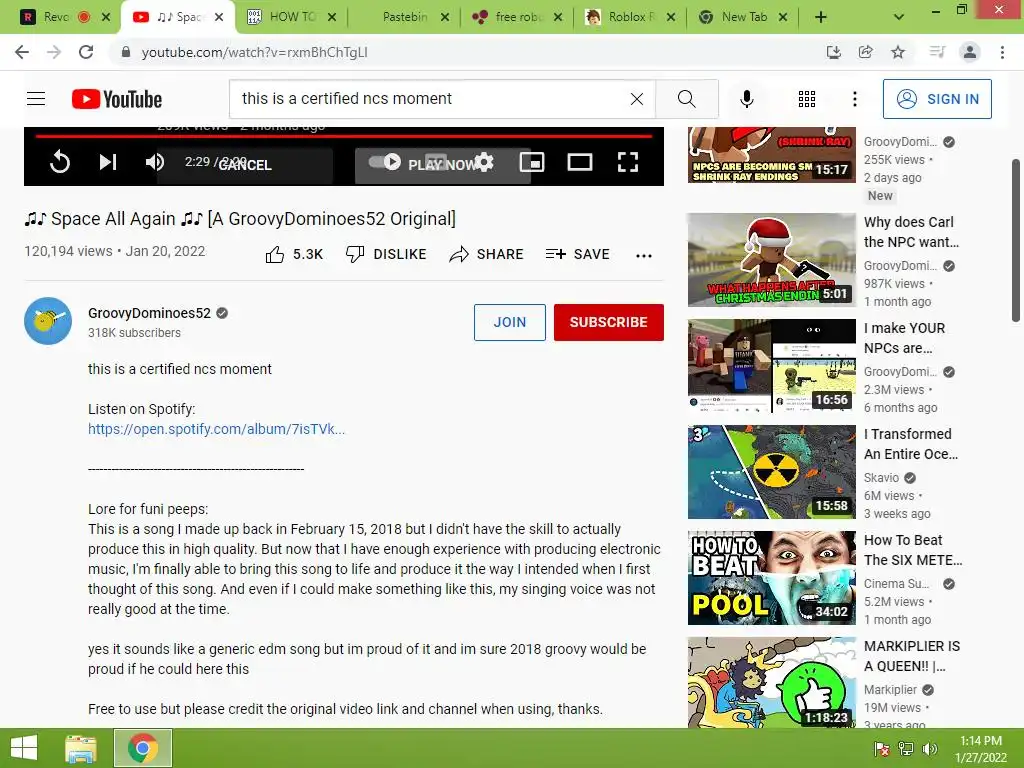Viewport: 1024px width, 768px height.
Task: Open Christmas ending video thumbnail
Action: point(771,260)
